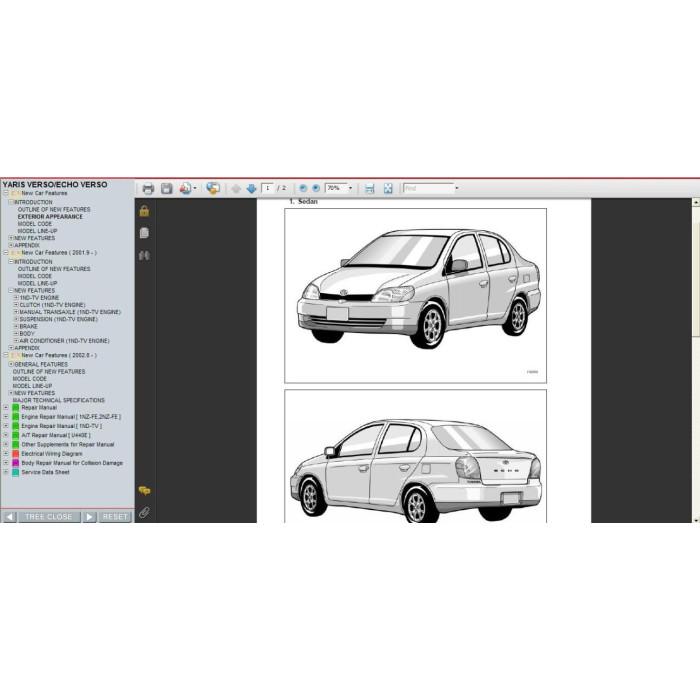The height and width of the screenshot is (700, 700).
Task: Select the green icon of A/T Repair Manual
Action: coord(16,436)
